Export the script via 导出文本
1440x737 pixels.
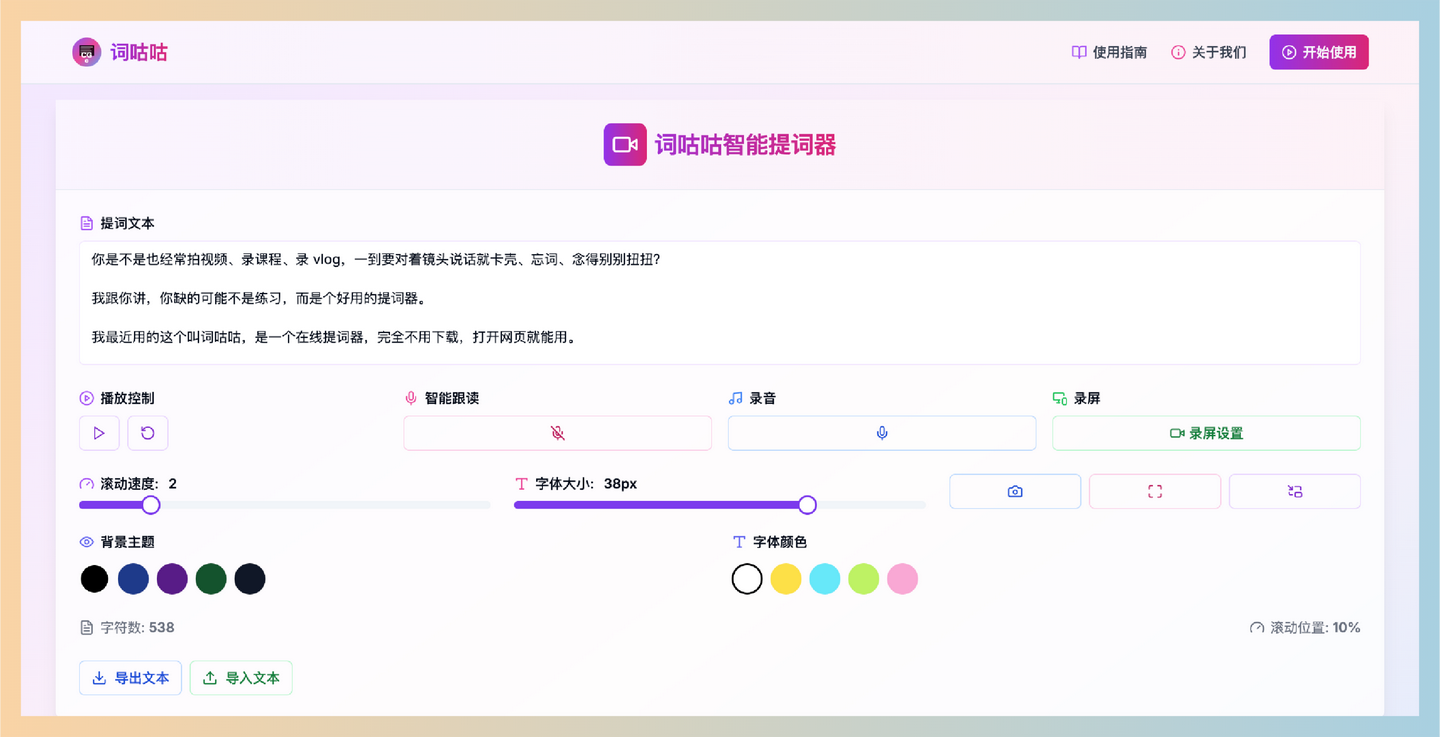pos(130,677)
